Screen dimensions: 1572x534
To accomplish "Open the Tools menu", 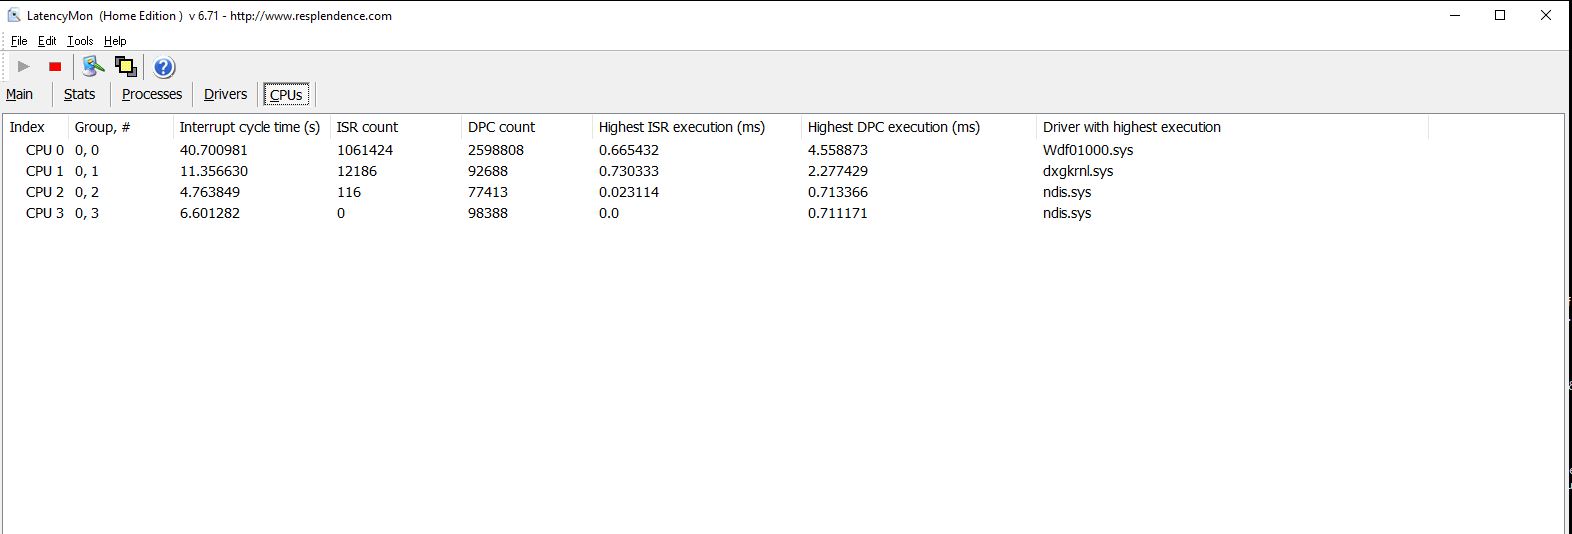I will pyautogui.click(x=80, y=41).
